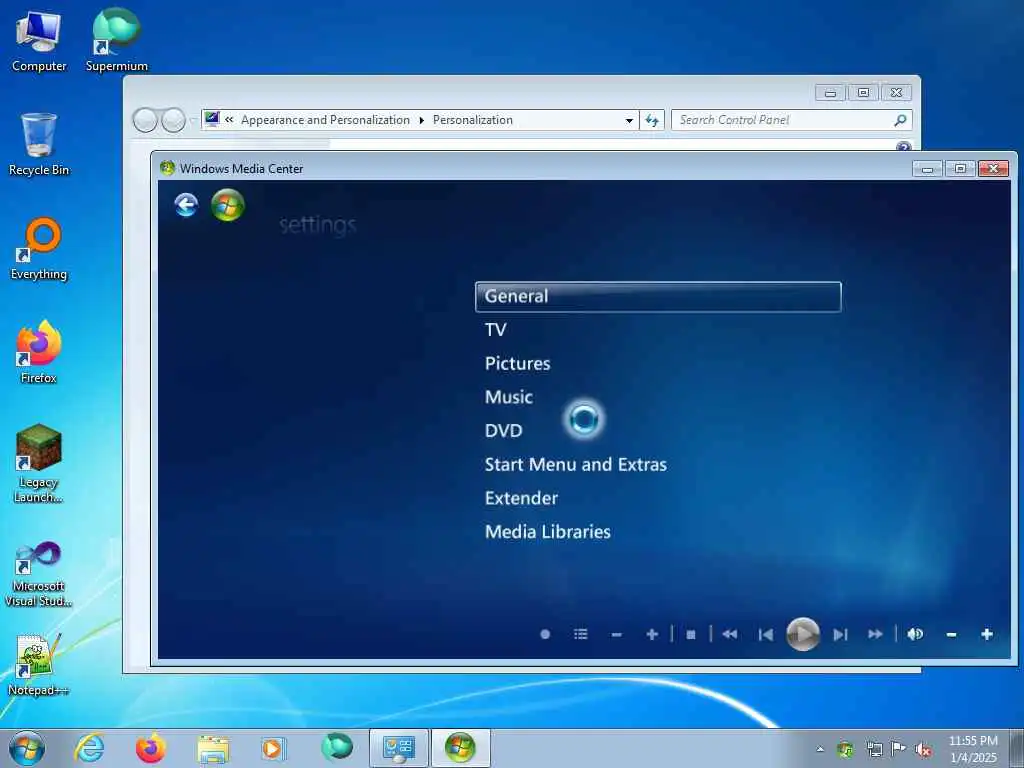
Task: Click the Fast Forward button
Action: click(875, 634)
